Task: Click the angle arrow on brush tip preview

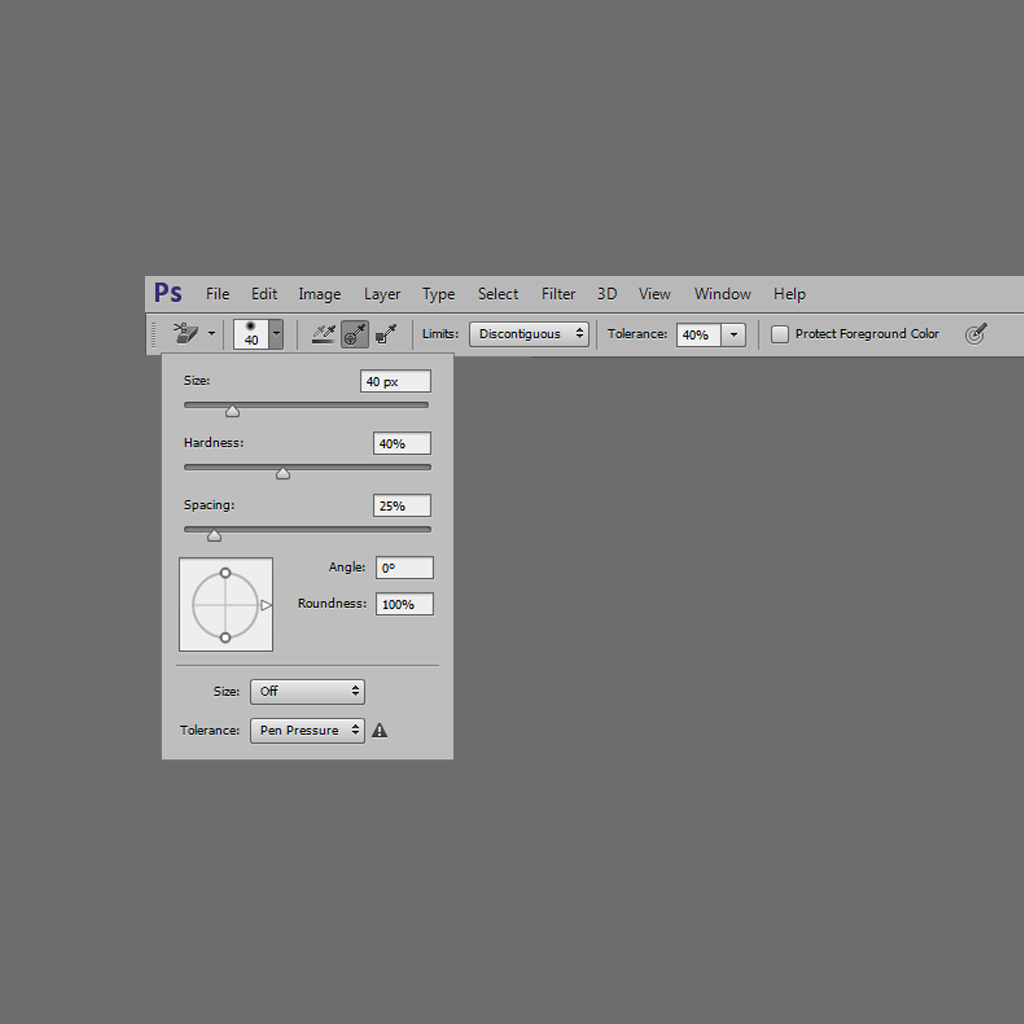Action: click(266, 604)
